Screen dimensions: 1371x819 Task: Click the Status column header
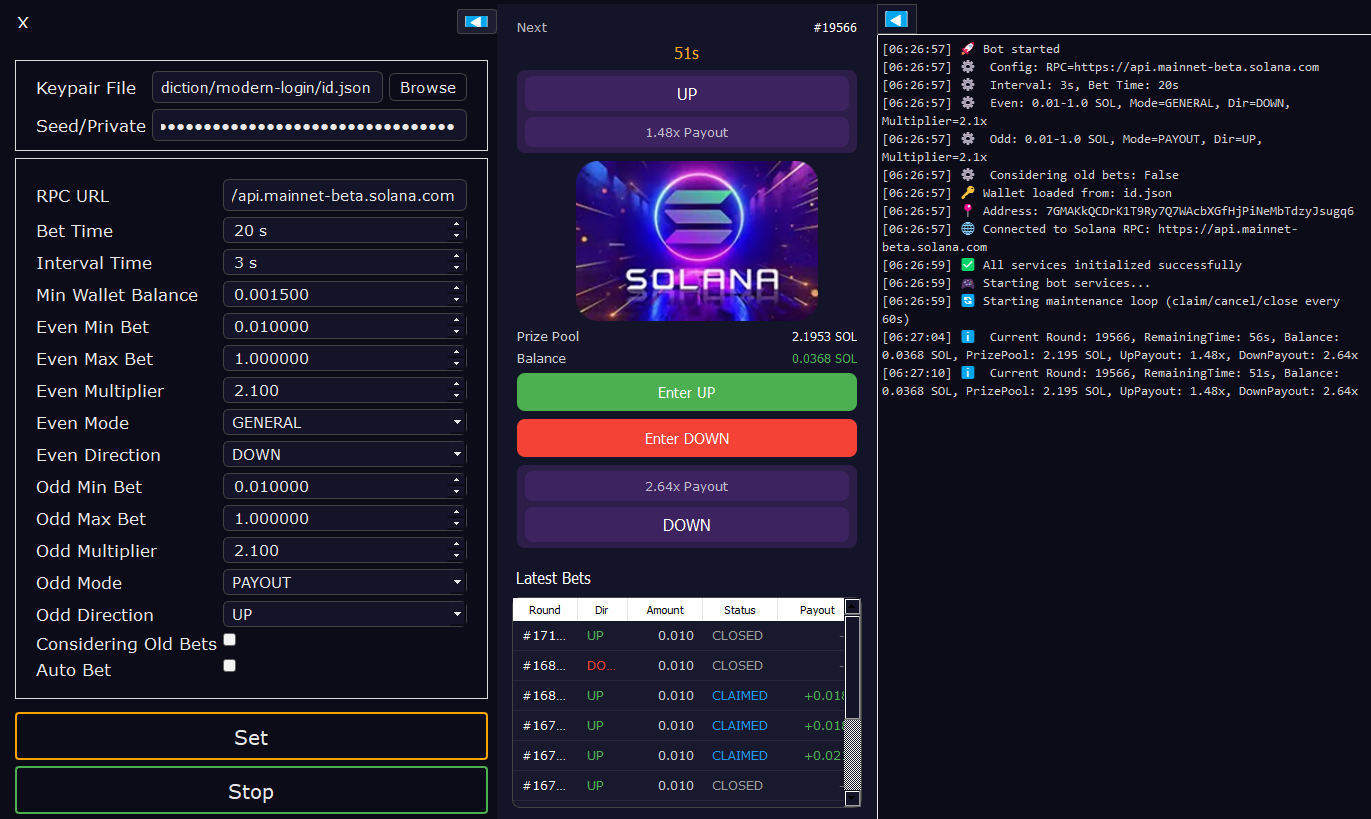point(739,609)
